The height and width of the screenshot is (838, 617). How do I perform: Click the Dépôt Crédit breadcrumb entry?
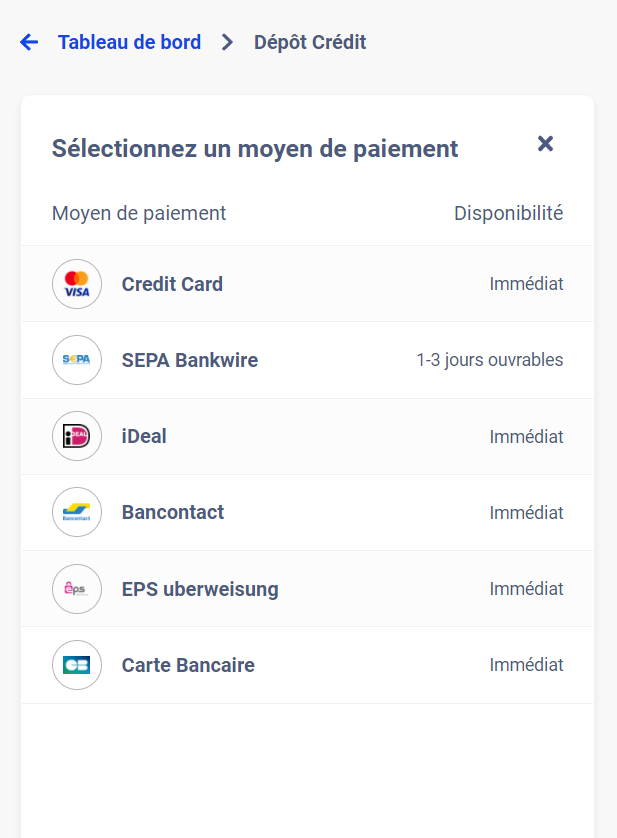pos(310,43)
